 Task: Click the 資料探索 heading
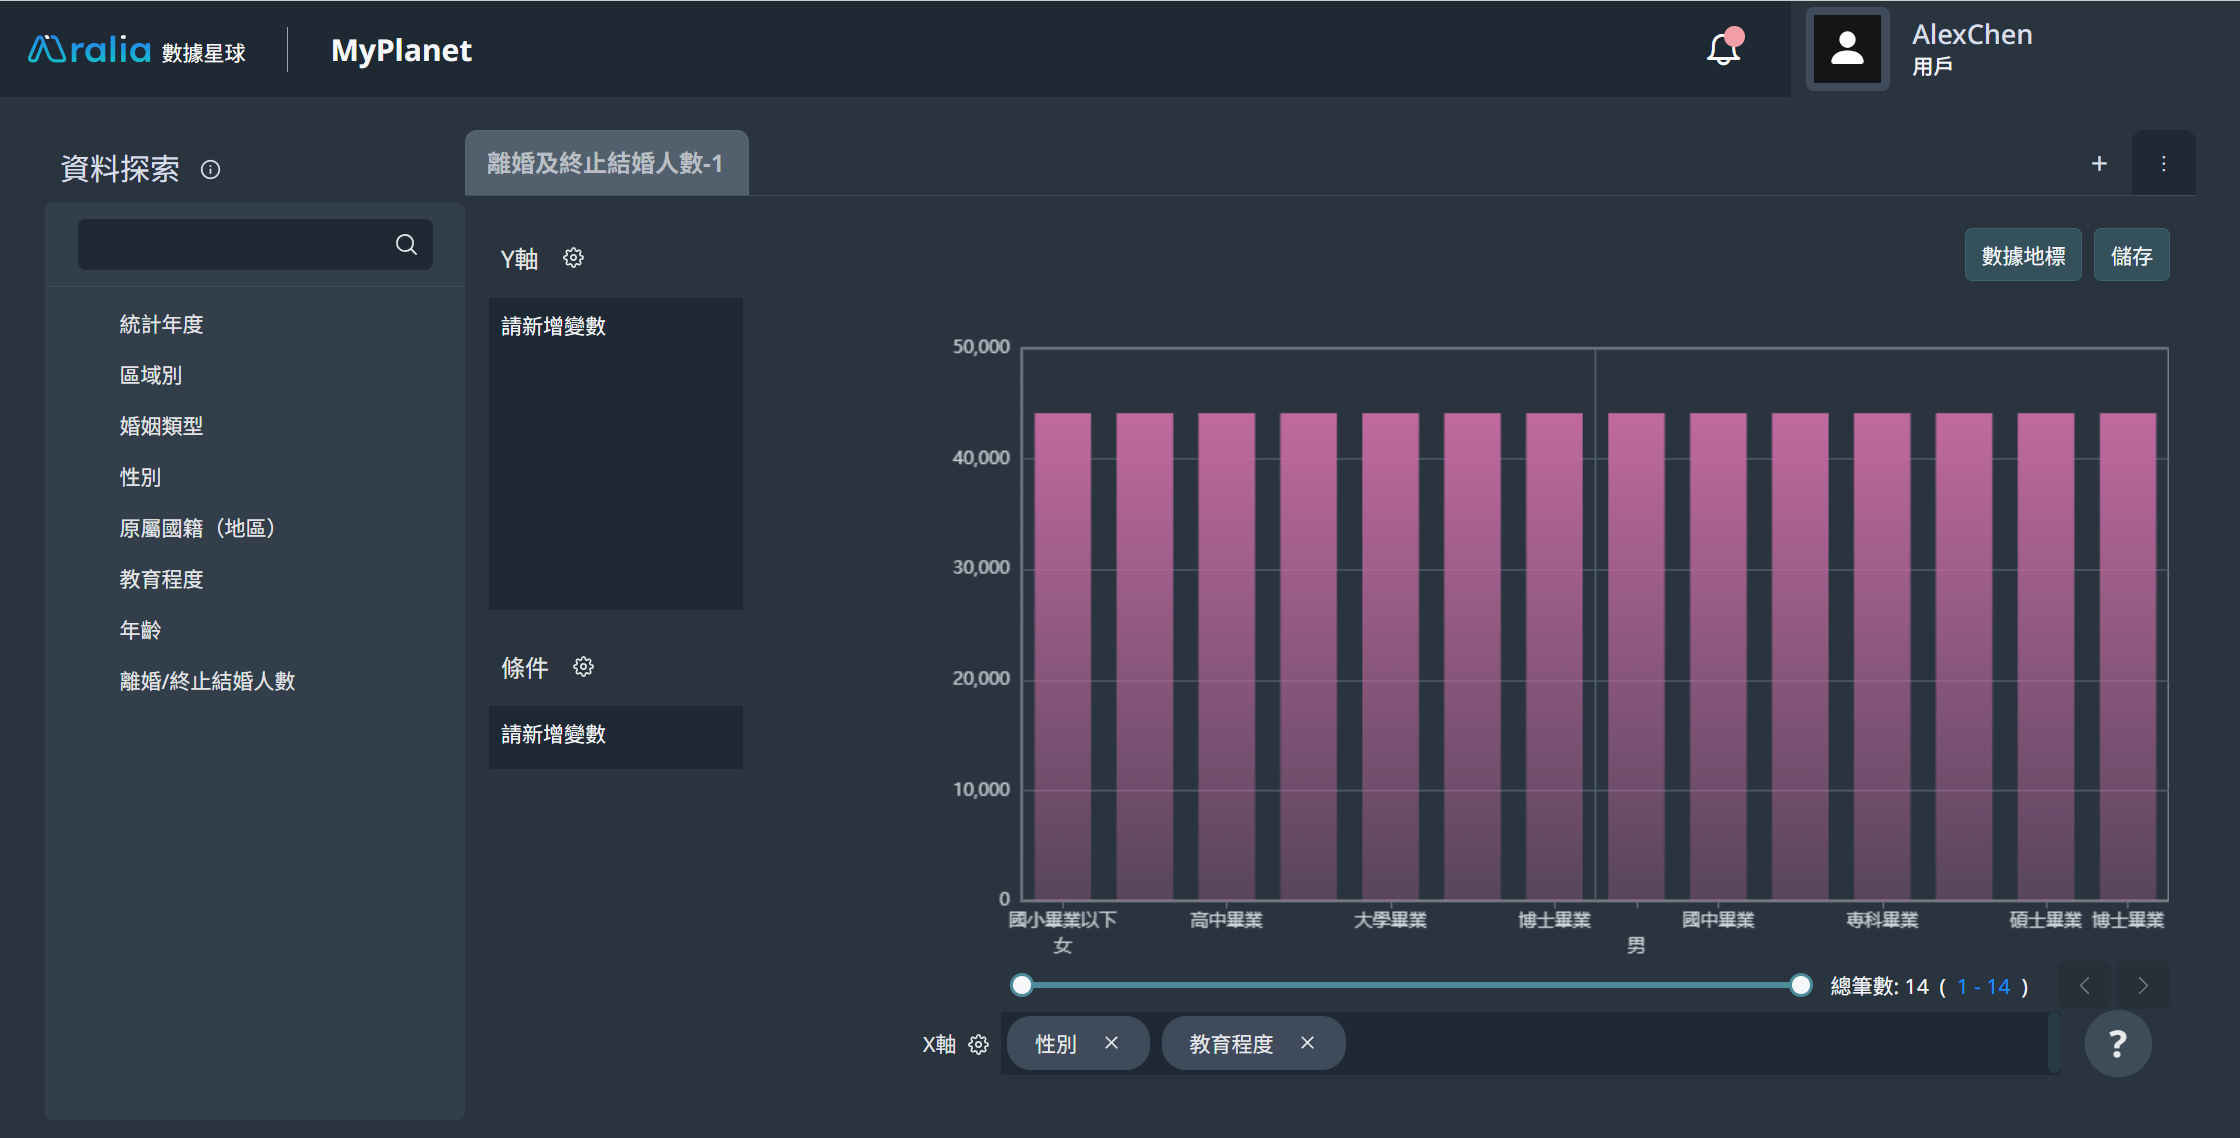click(x=120, y=169)
